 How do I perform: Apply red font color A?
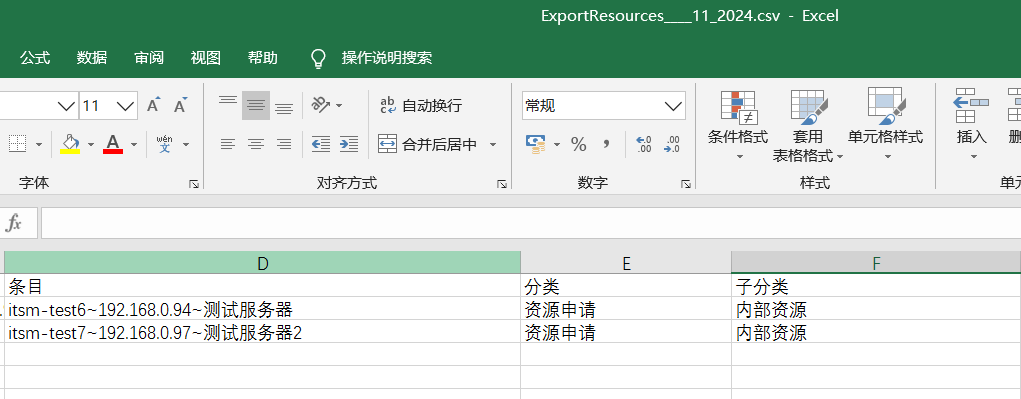click(x=113, y=143)
